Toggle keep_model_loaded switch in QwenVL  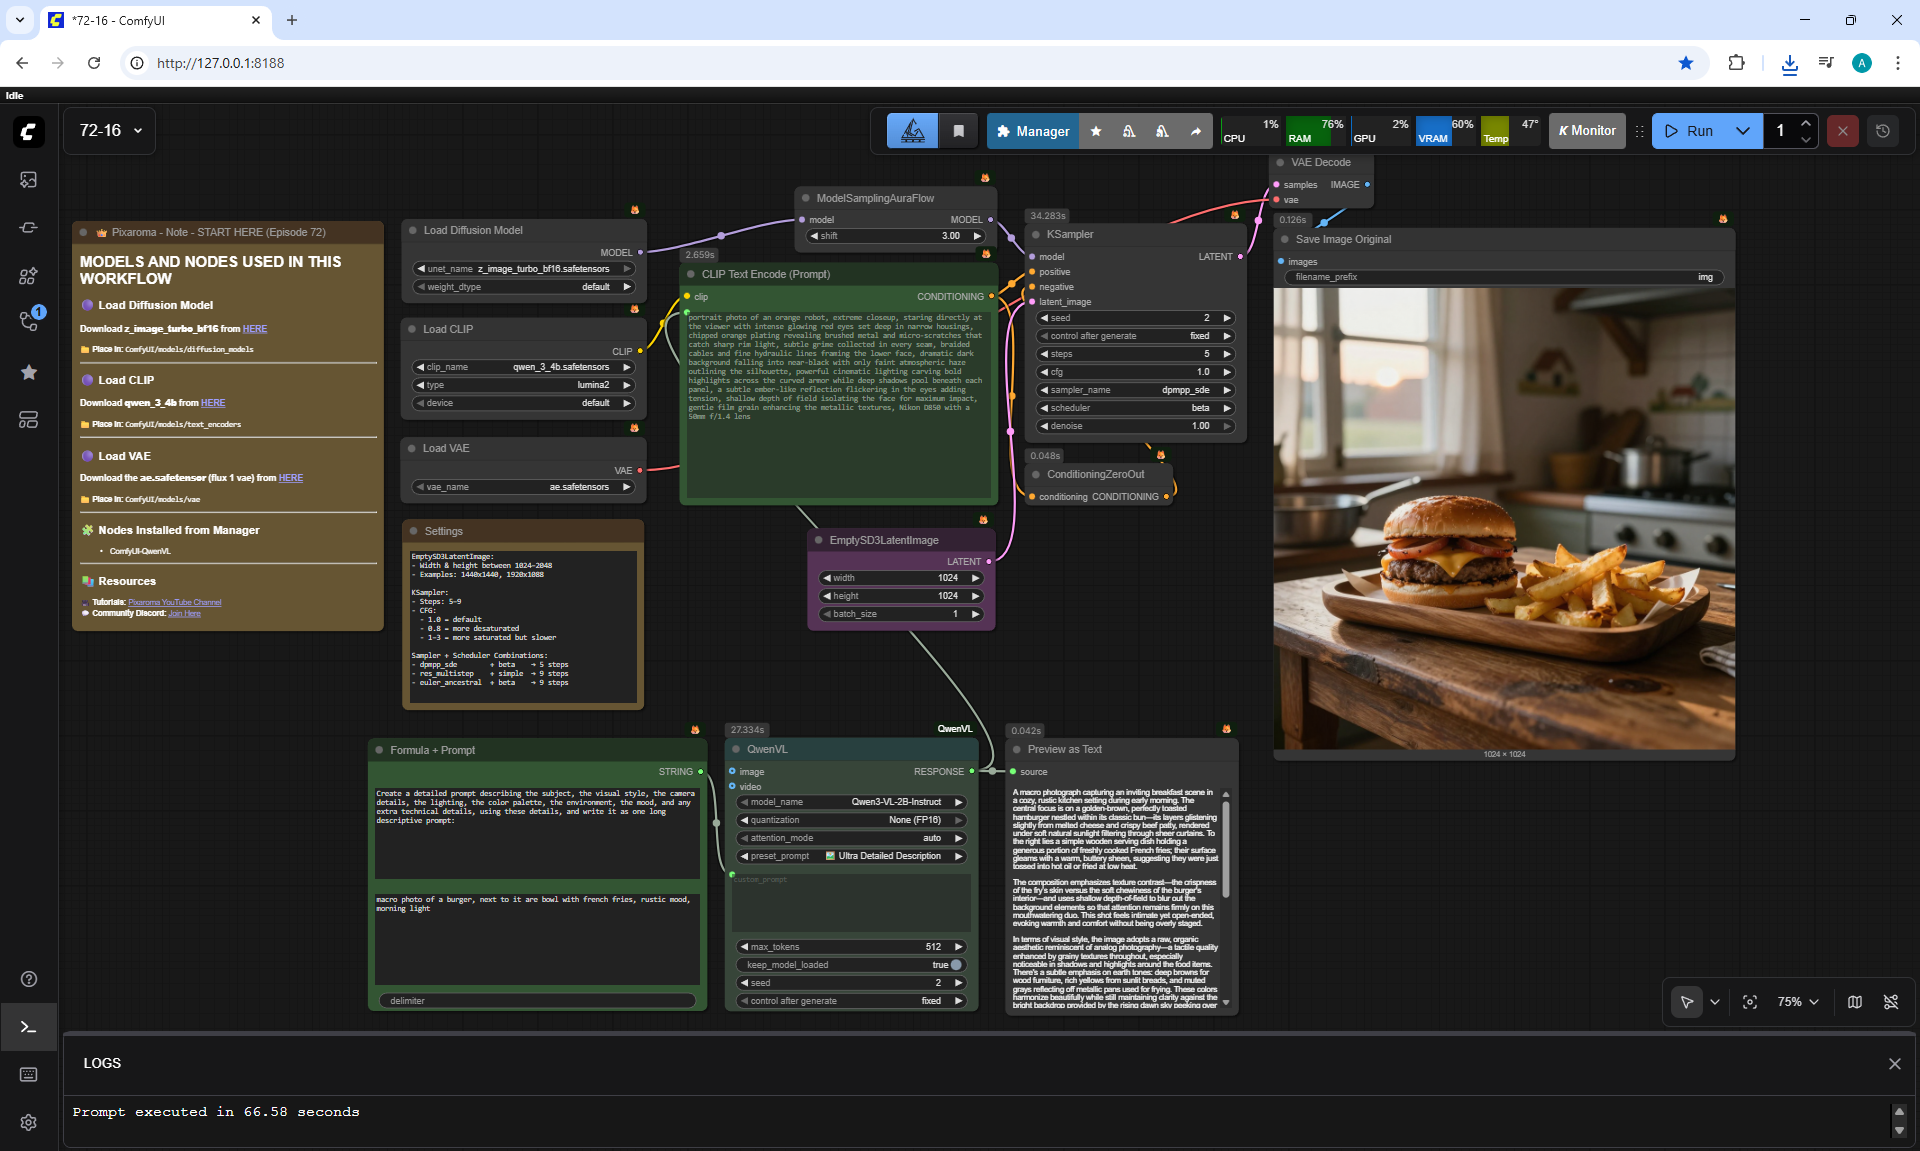[954, 965]
